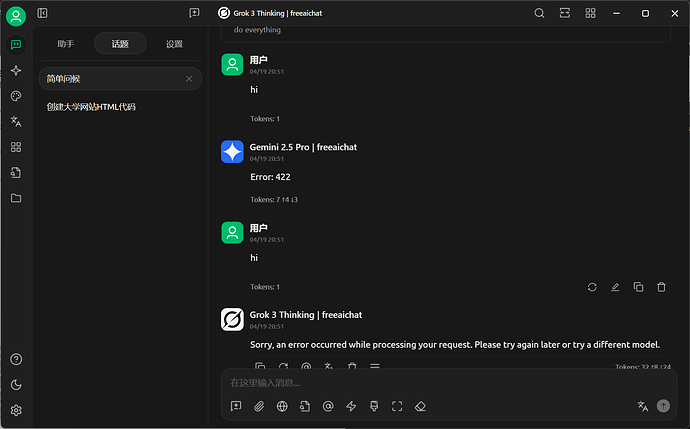
Task: Open model selector Grok 3 Thinking in title bar
Action: point(270,13)
